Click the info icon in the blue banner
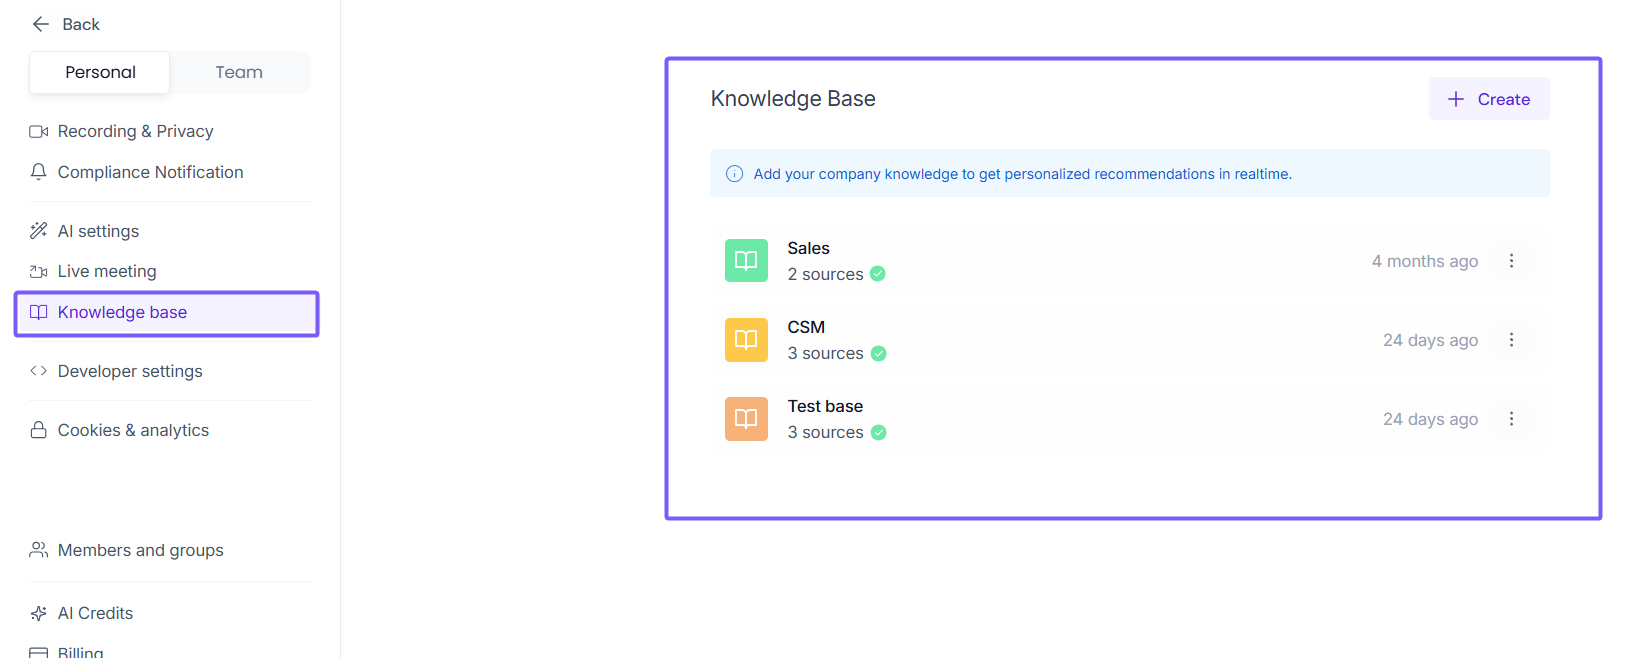This screenshot has width=1649, height=658. (734, 174)
